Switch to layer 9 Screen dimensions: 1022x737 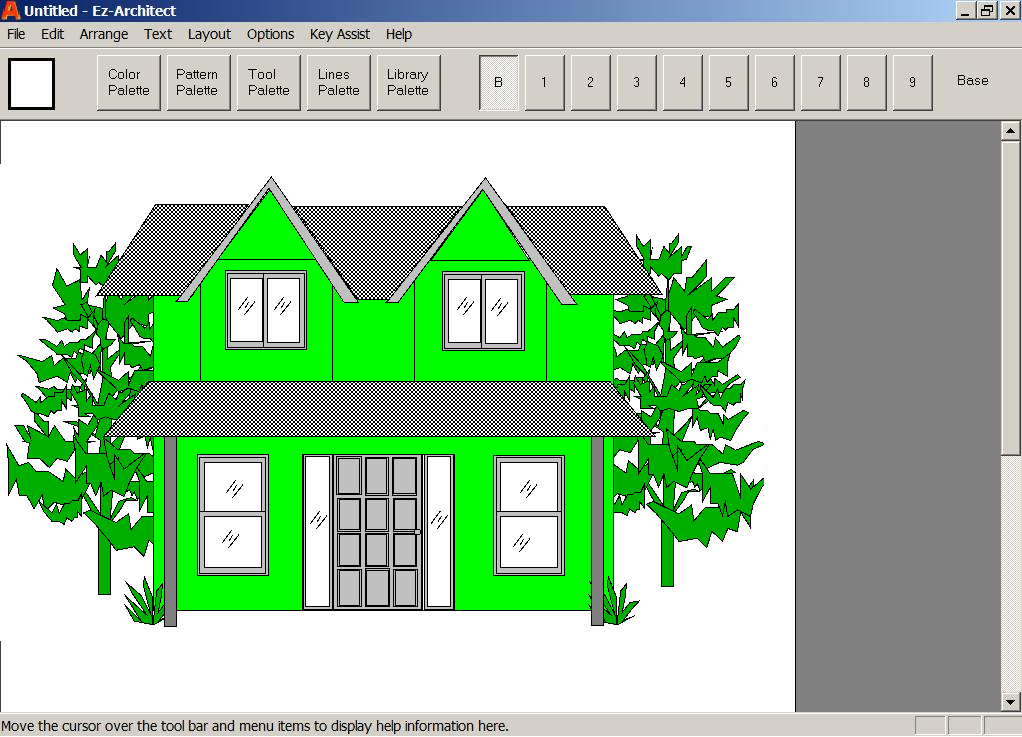pyautogui.click(x=912, y=82)
